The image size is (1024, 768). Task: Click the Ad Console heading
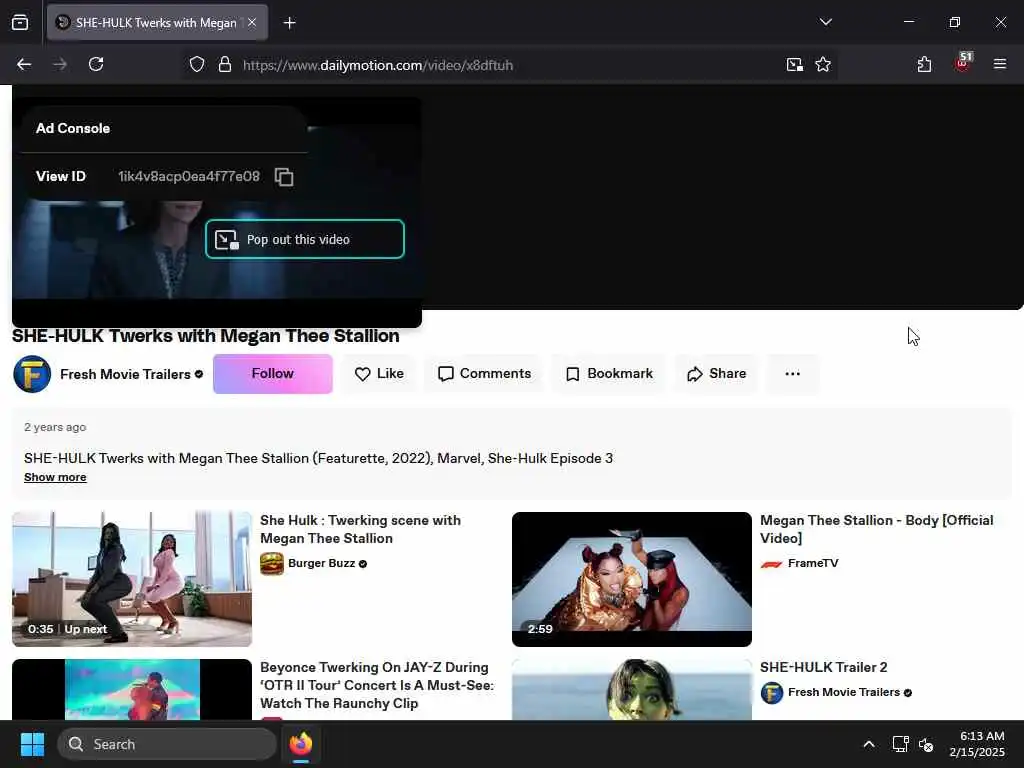pyautogui.click(x=73, y=128)
